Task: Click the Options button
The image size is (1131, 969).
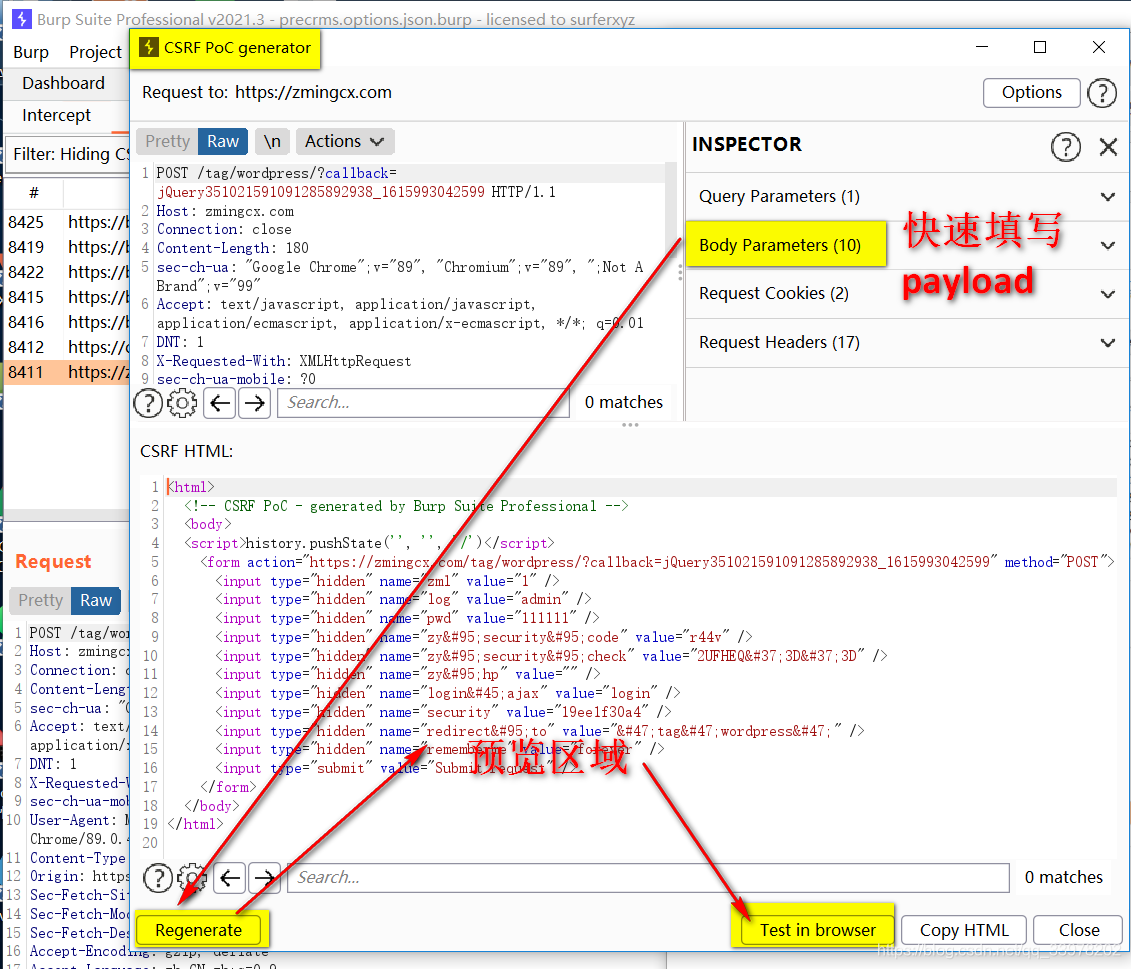Action: coord(1031,93)
